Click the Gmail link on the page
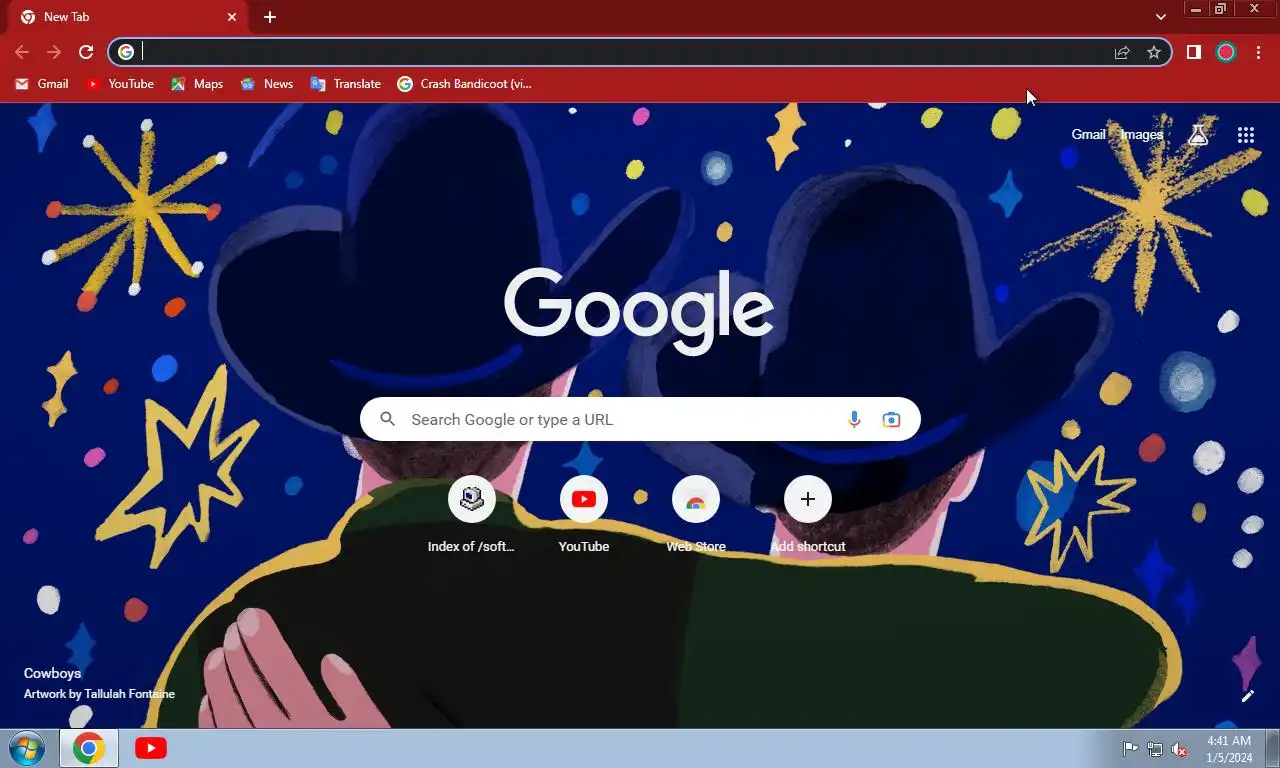The image size is (1280, 768). click(x=1088, y=135)
